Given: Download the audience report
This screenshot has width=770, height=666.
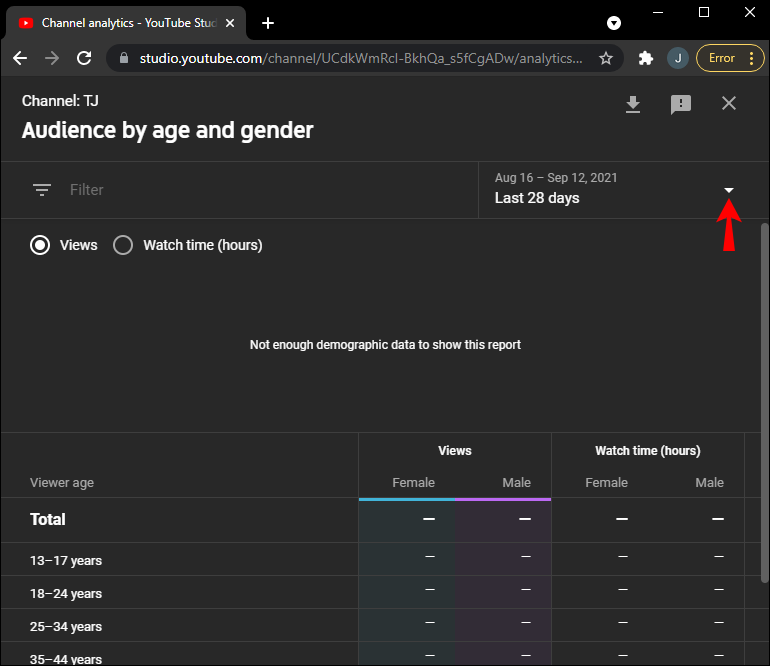Looking at the screenshot, I should click(x=632, y=105).
